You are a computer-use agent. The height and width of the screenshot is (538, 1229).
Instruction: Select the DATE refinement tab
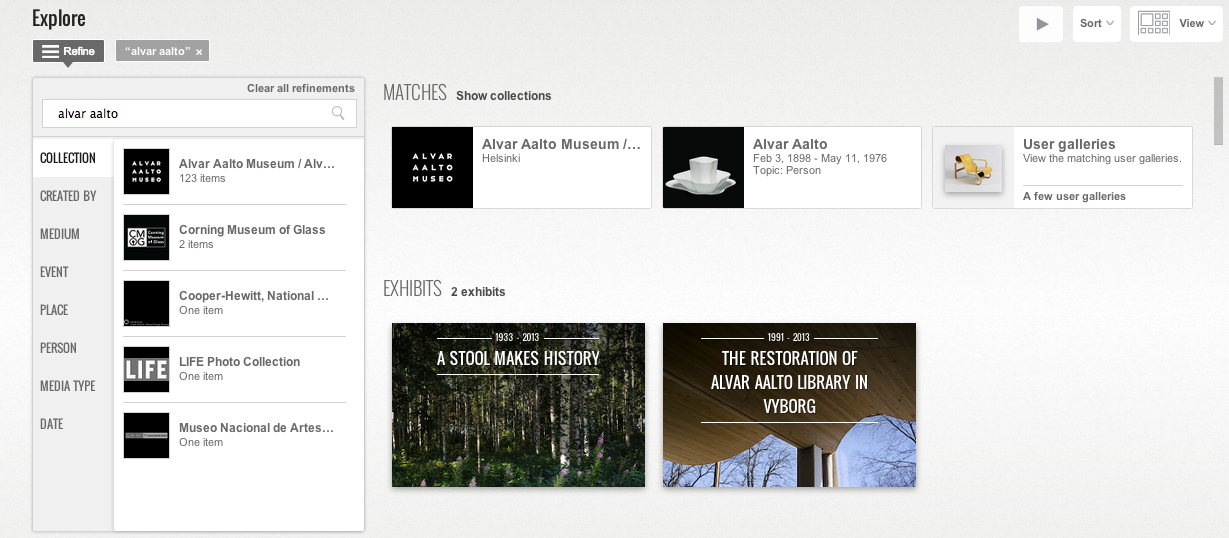(73, 424)
